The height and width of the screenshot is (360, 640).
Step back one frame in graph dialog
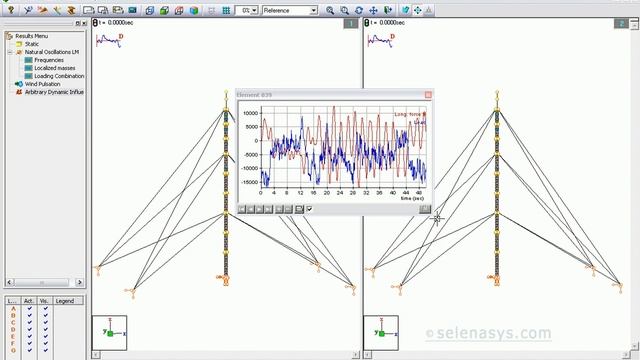coord(251,209)
